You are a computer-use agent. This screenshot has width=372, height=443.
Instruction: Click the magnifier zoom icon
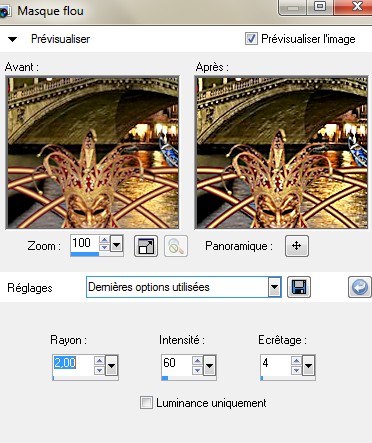[x=176, y=246]
